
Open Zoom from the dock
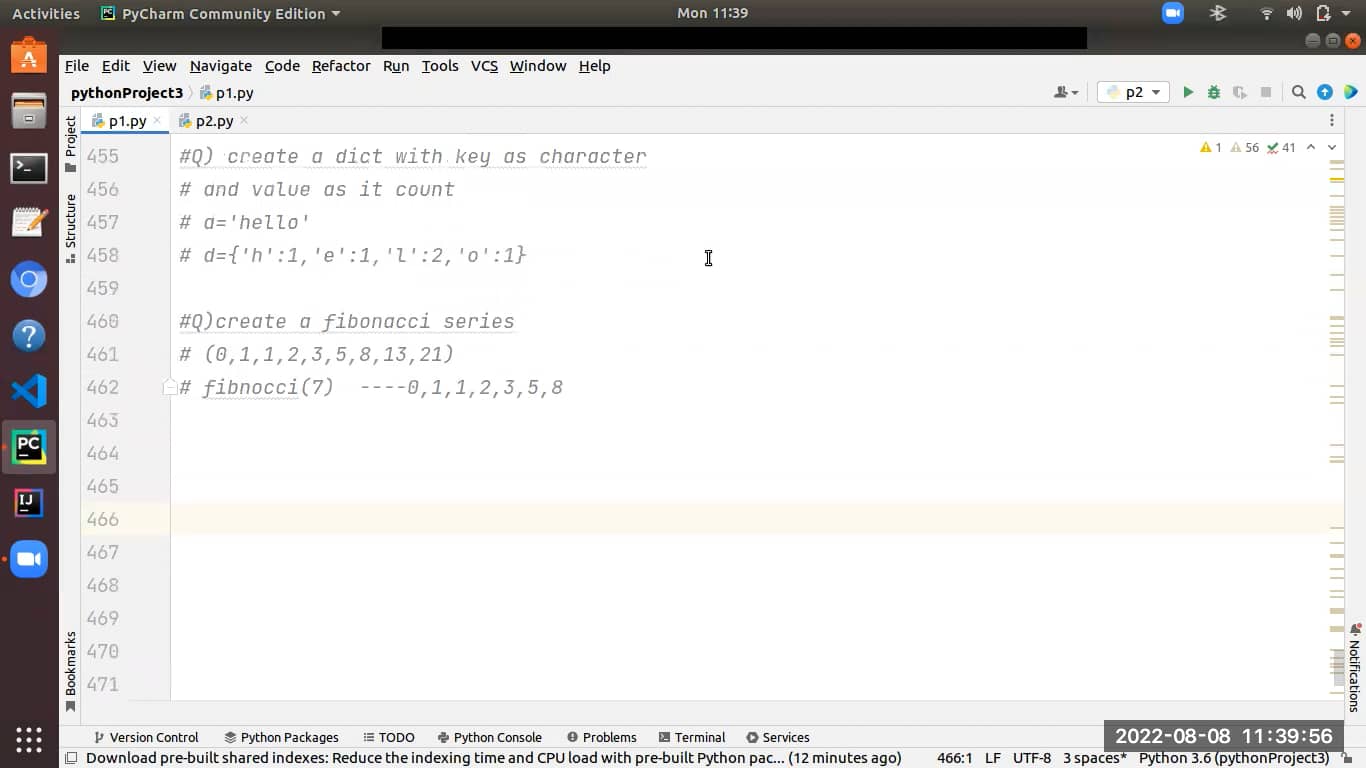click(29, 559)
